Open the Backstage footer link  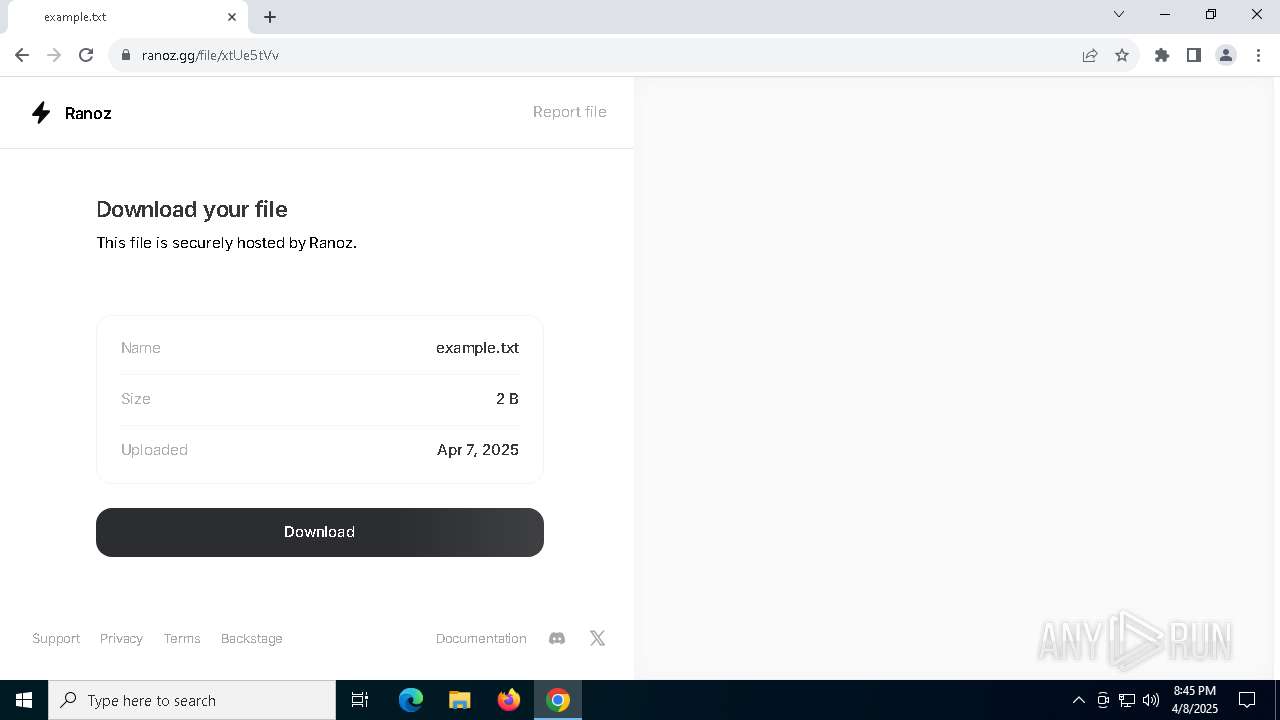(252, 638)
